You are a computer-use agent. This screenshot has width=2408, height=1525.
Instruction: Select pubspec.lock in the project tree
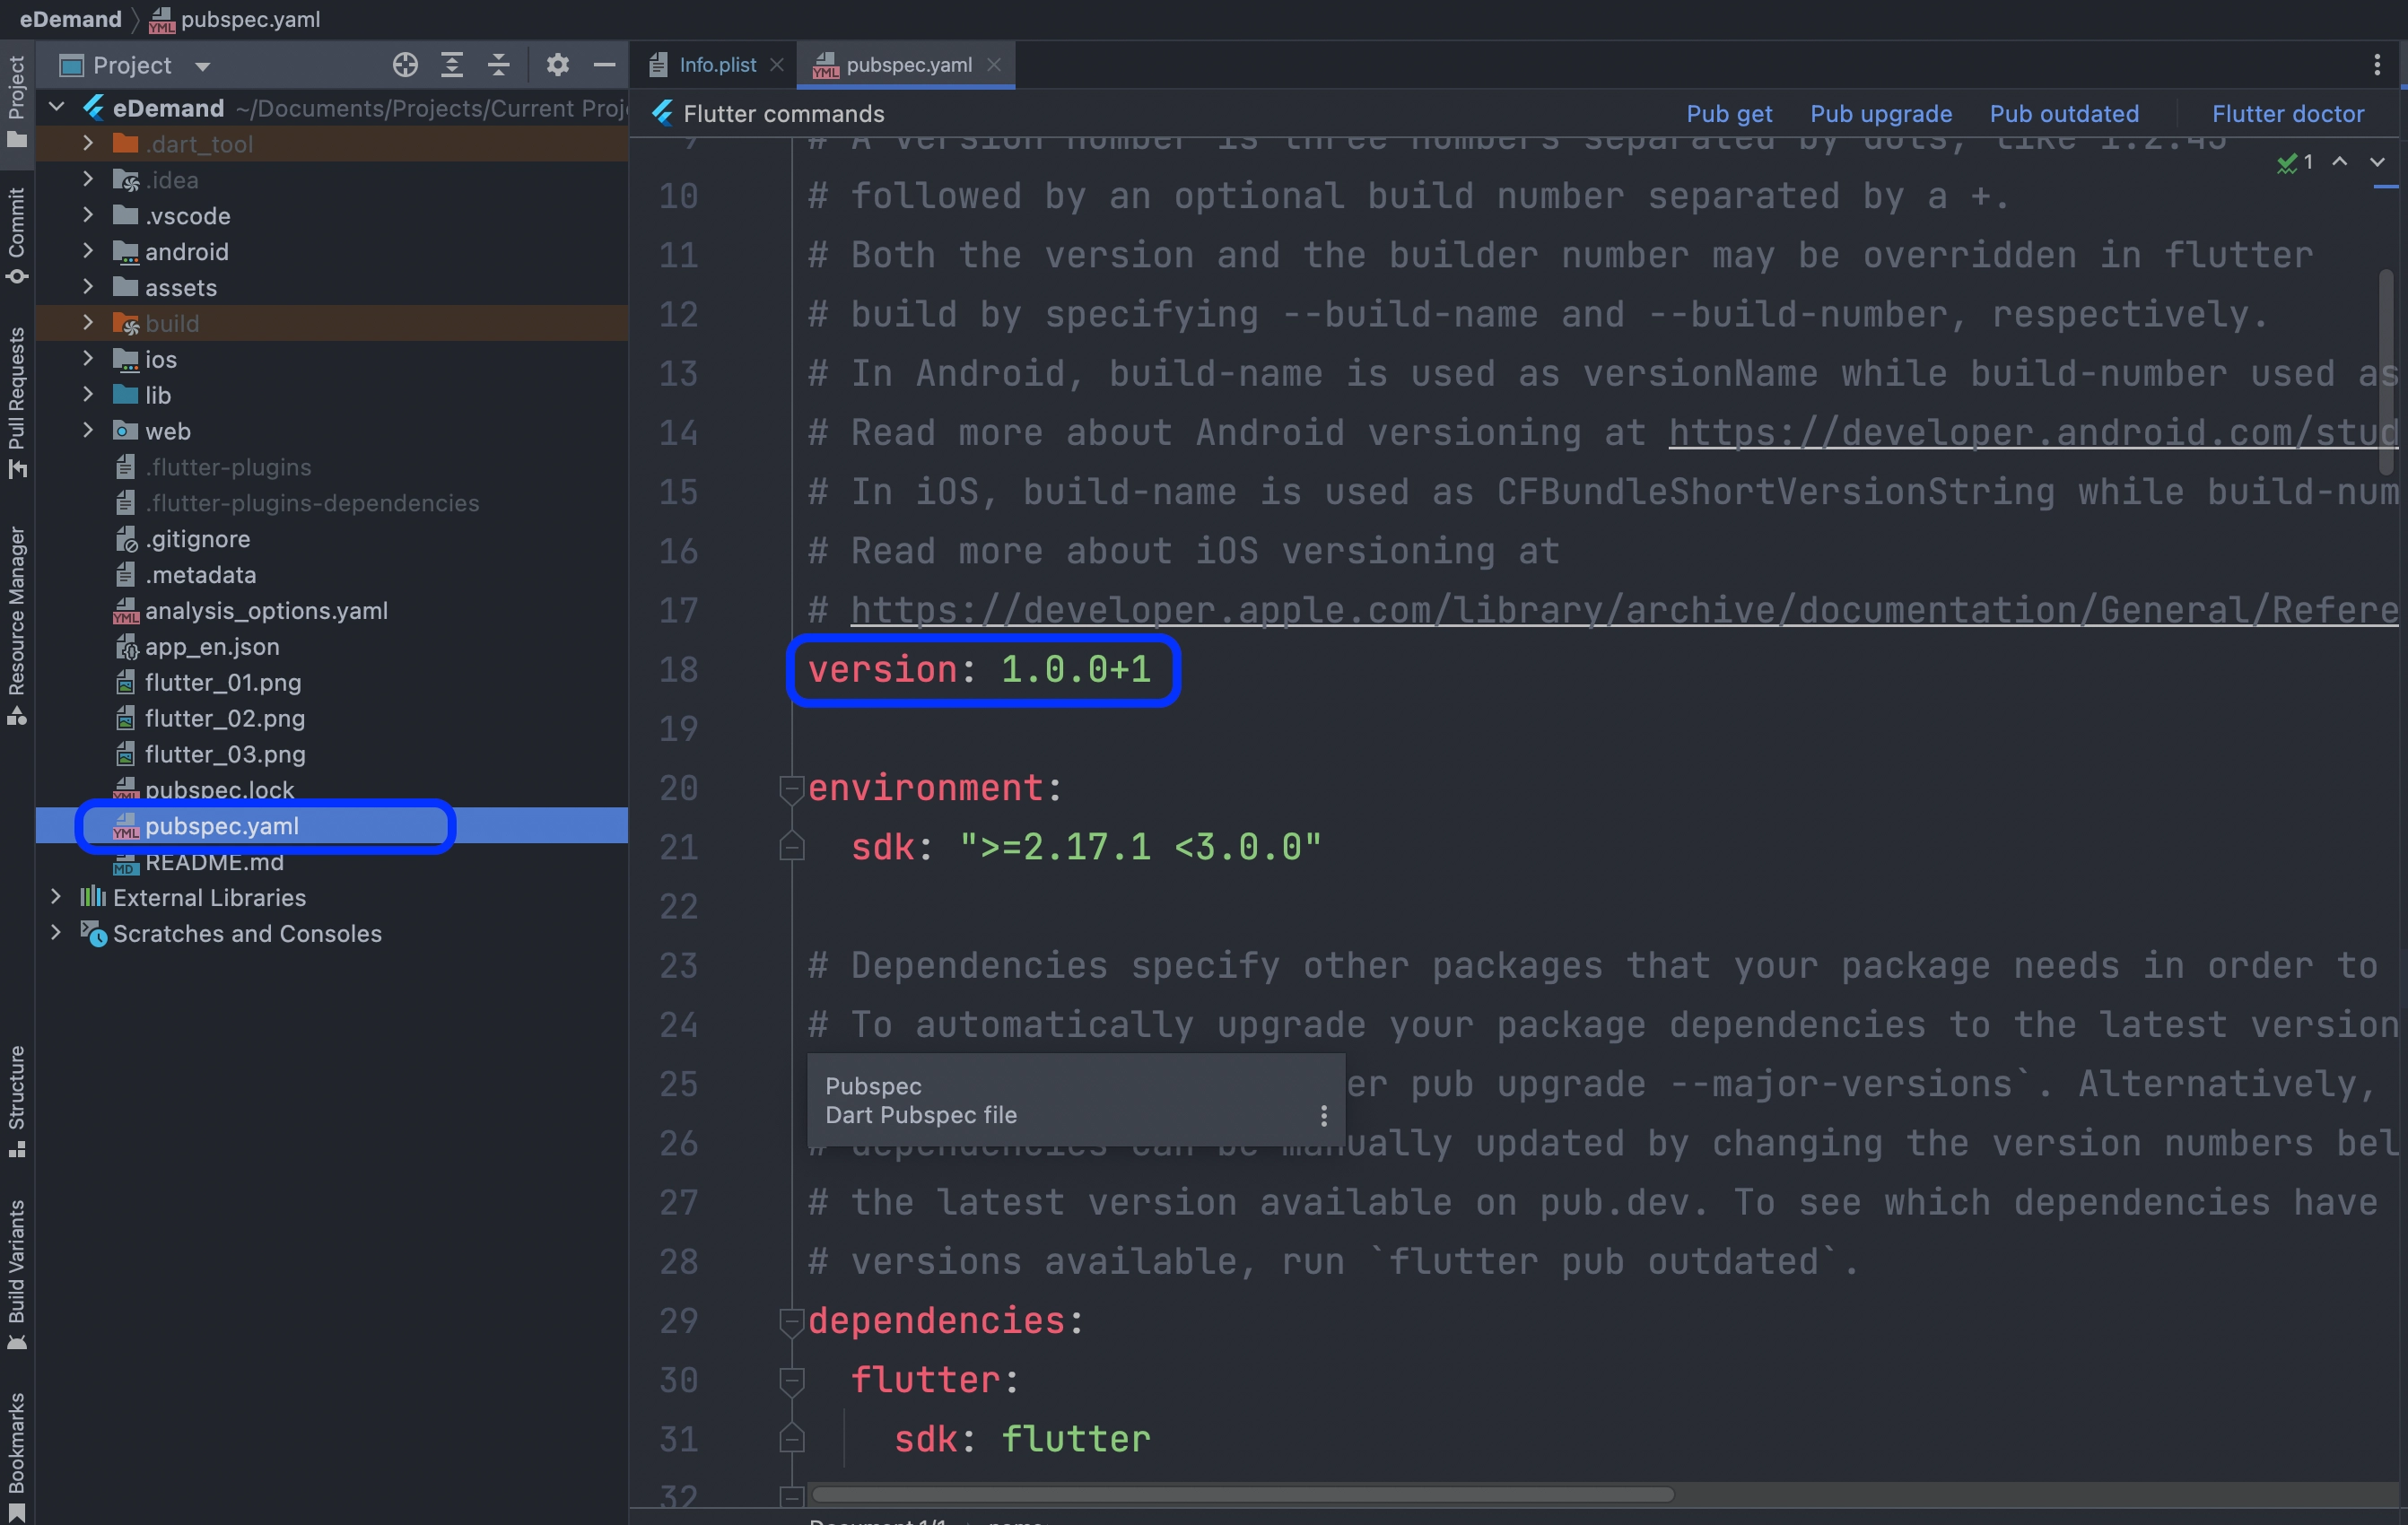tap(219, 789)
